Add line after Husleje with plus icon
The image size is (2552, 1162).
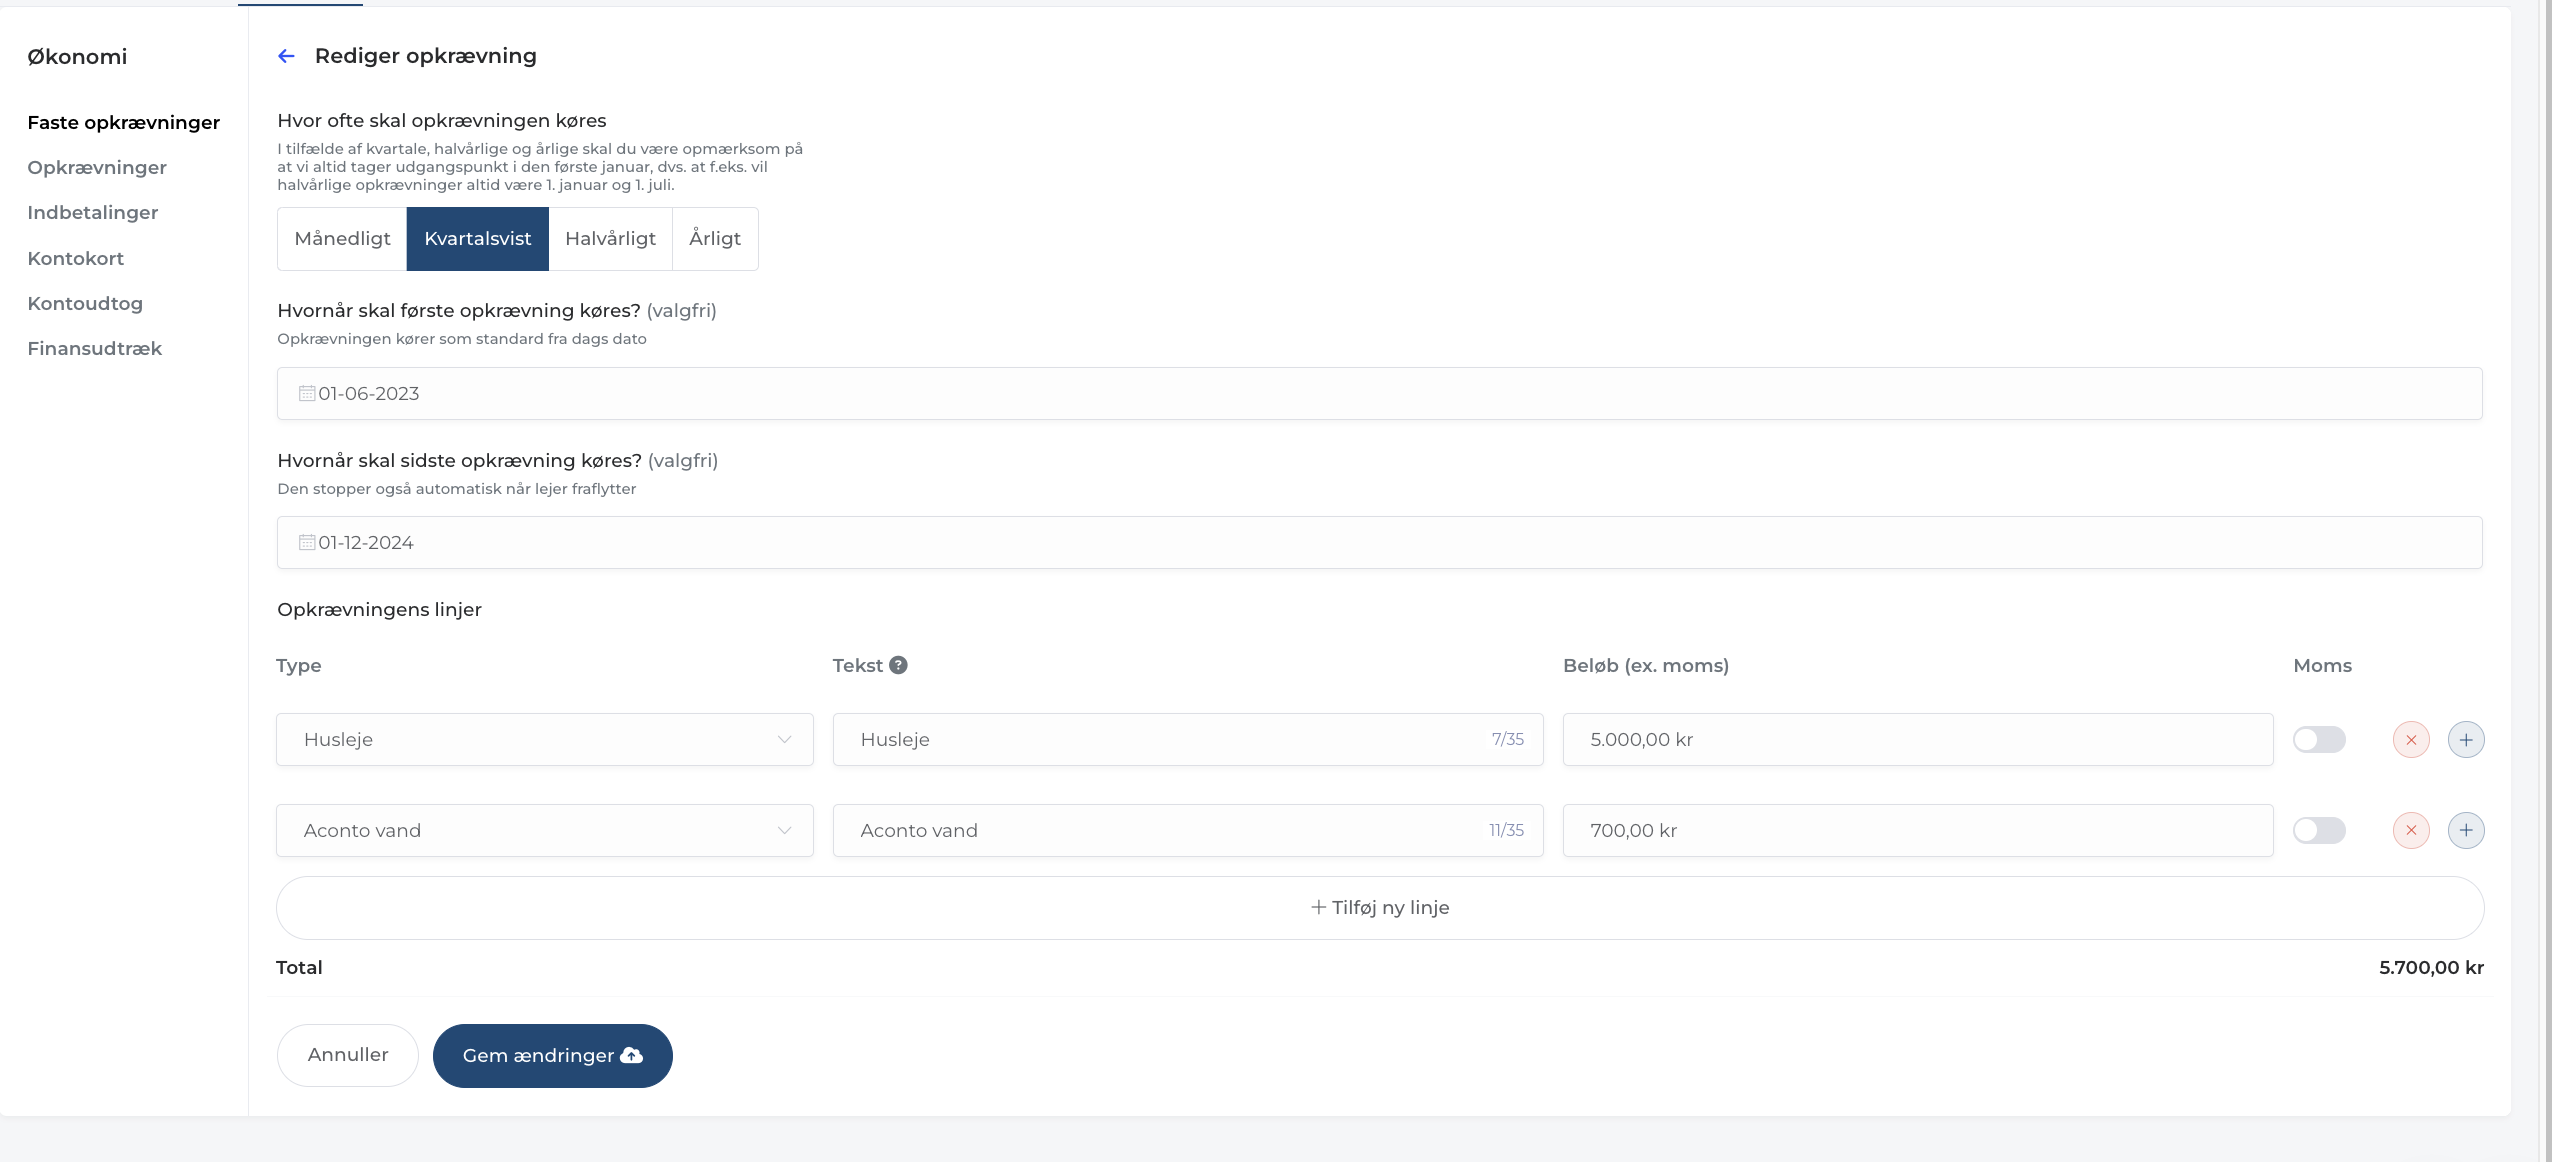click(2466, 740)
